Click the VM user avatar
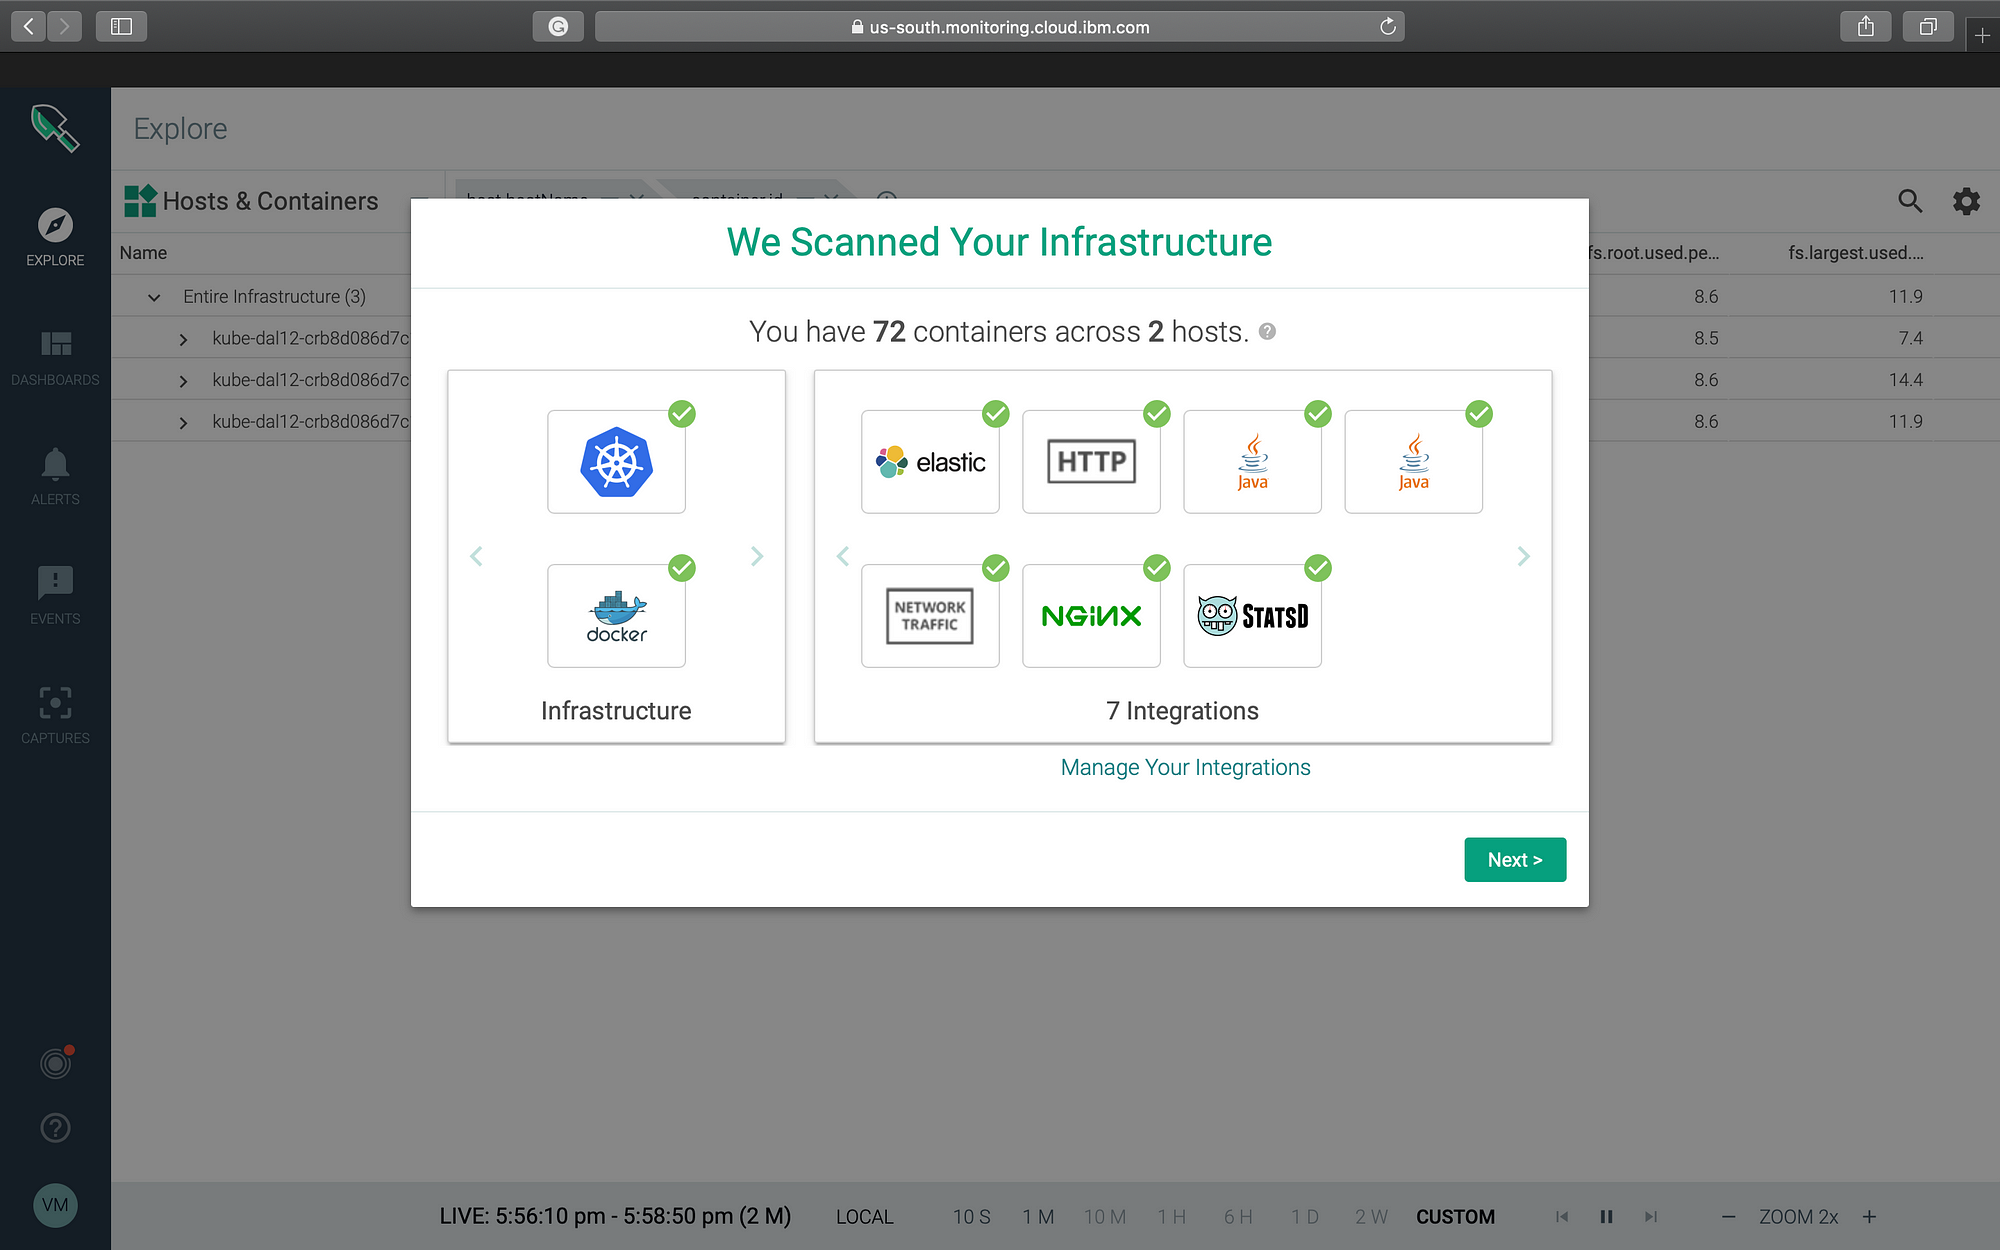Screen dimensions: 2000x1250 [55, 1205]
